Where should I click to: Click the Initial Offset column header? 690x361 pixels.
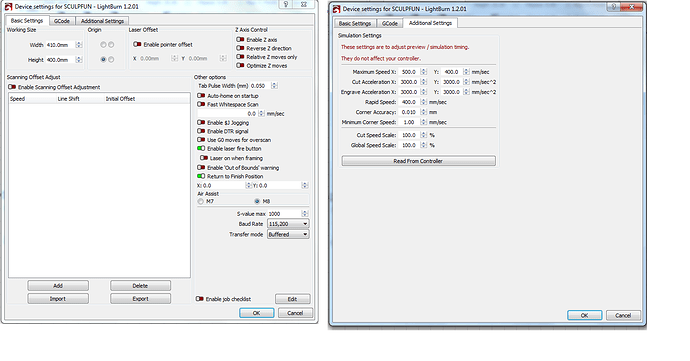pyautogui.click(x=120, y=99)
